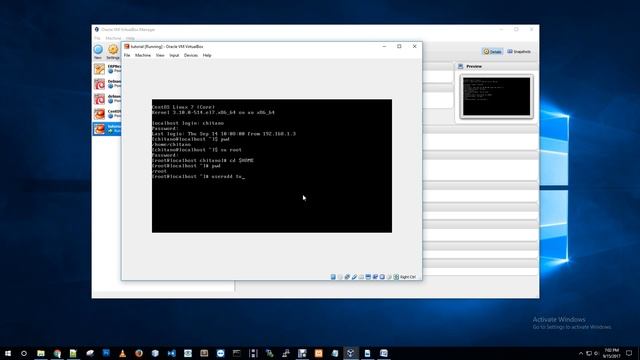Toggle the mouse integration indicator
Viewport: 640px width, 360px height.
coord(389,277)
